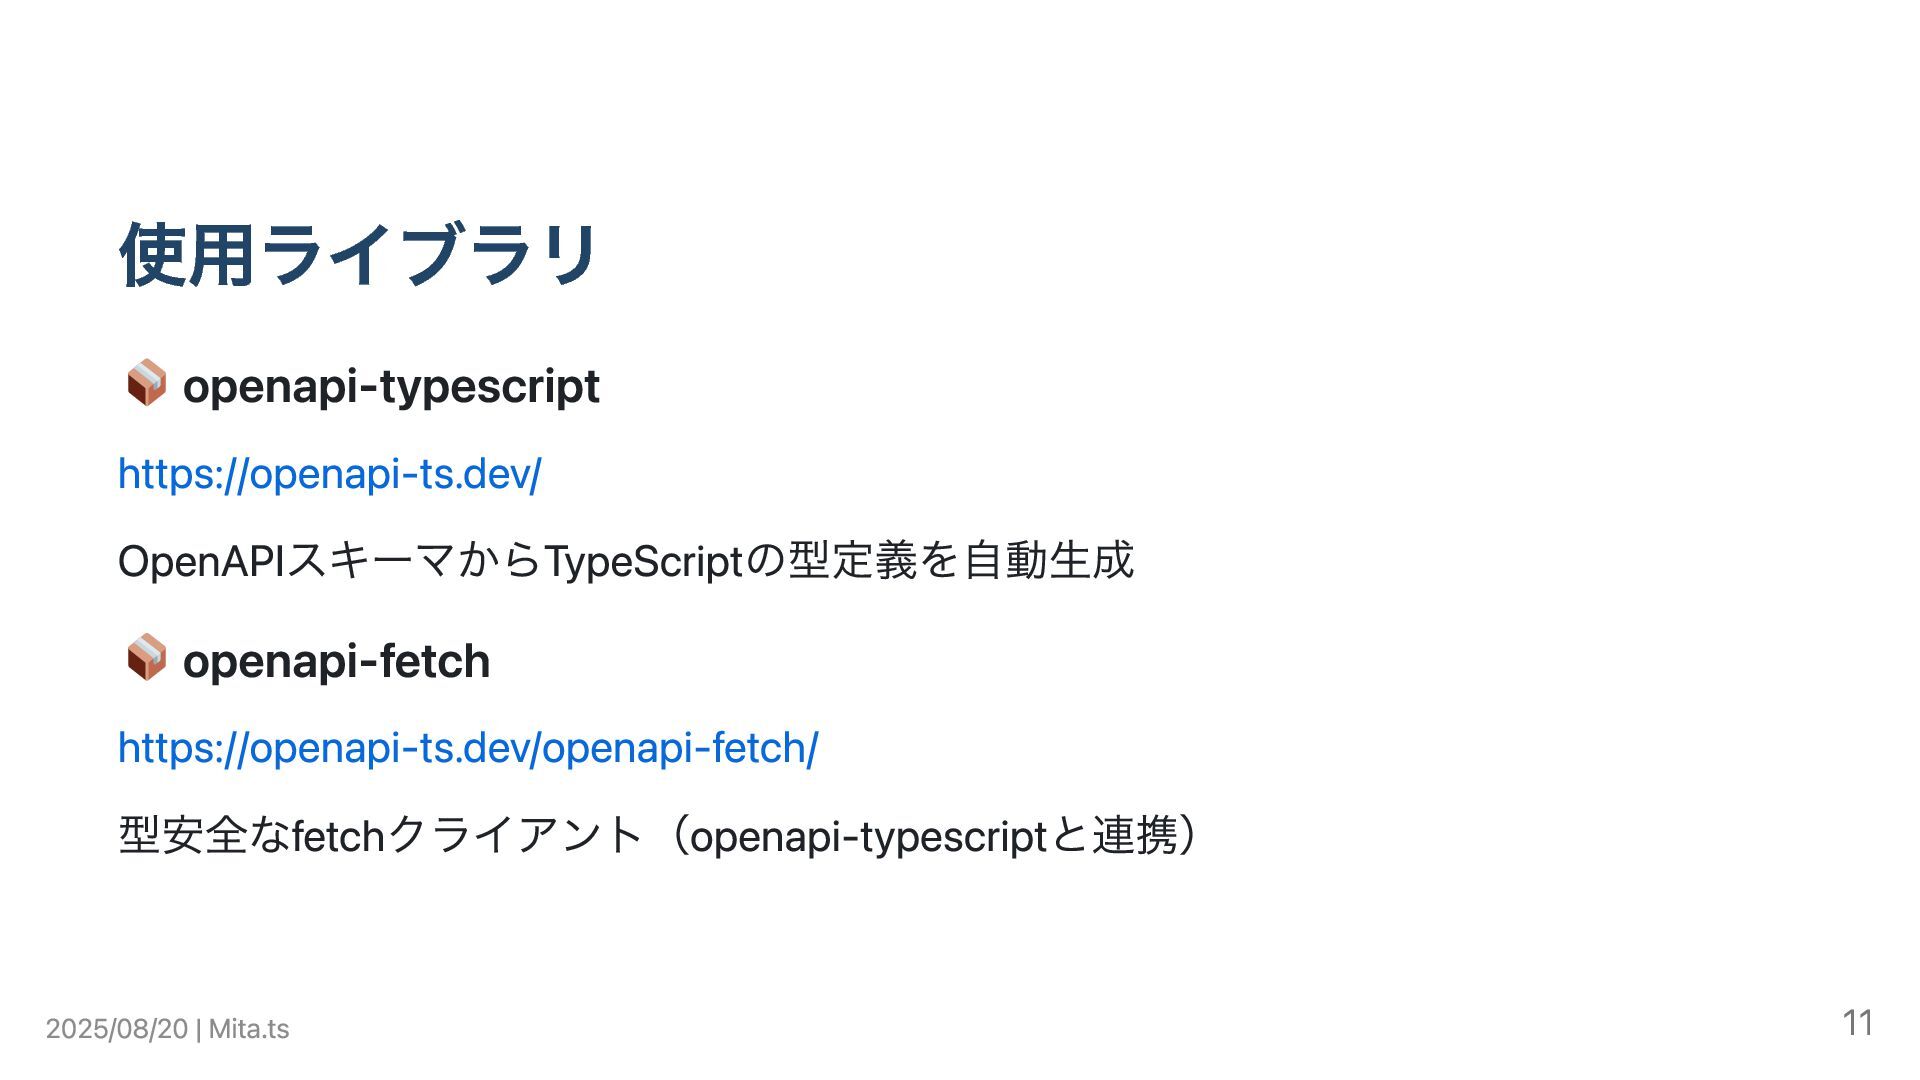
Task: Select the openapi-typescript heading text
Action: coord(391,386)
